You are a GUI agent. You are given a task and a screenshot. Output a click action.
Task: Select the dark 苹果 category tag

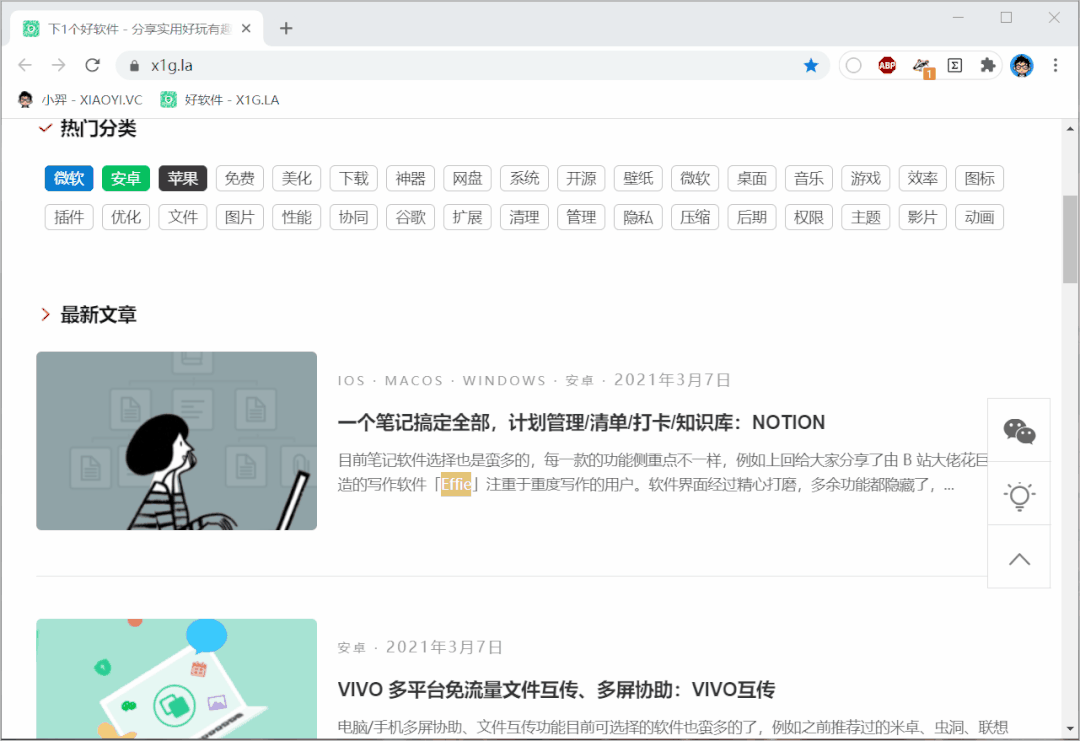183,178
